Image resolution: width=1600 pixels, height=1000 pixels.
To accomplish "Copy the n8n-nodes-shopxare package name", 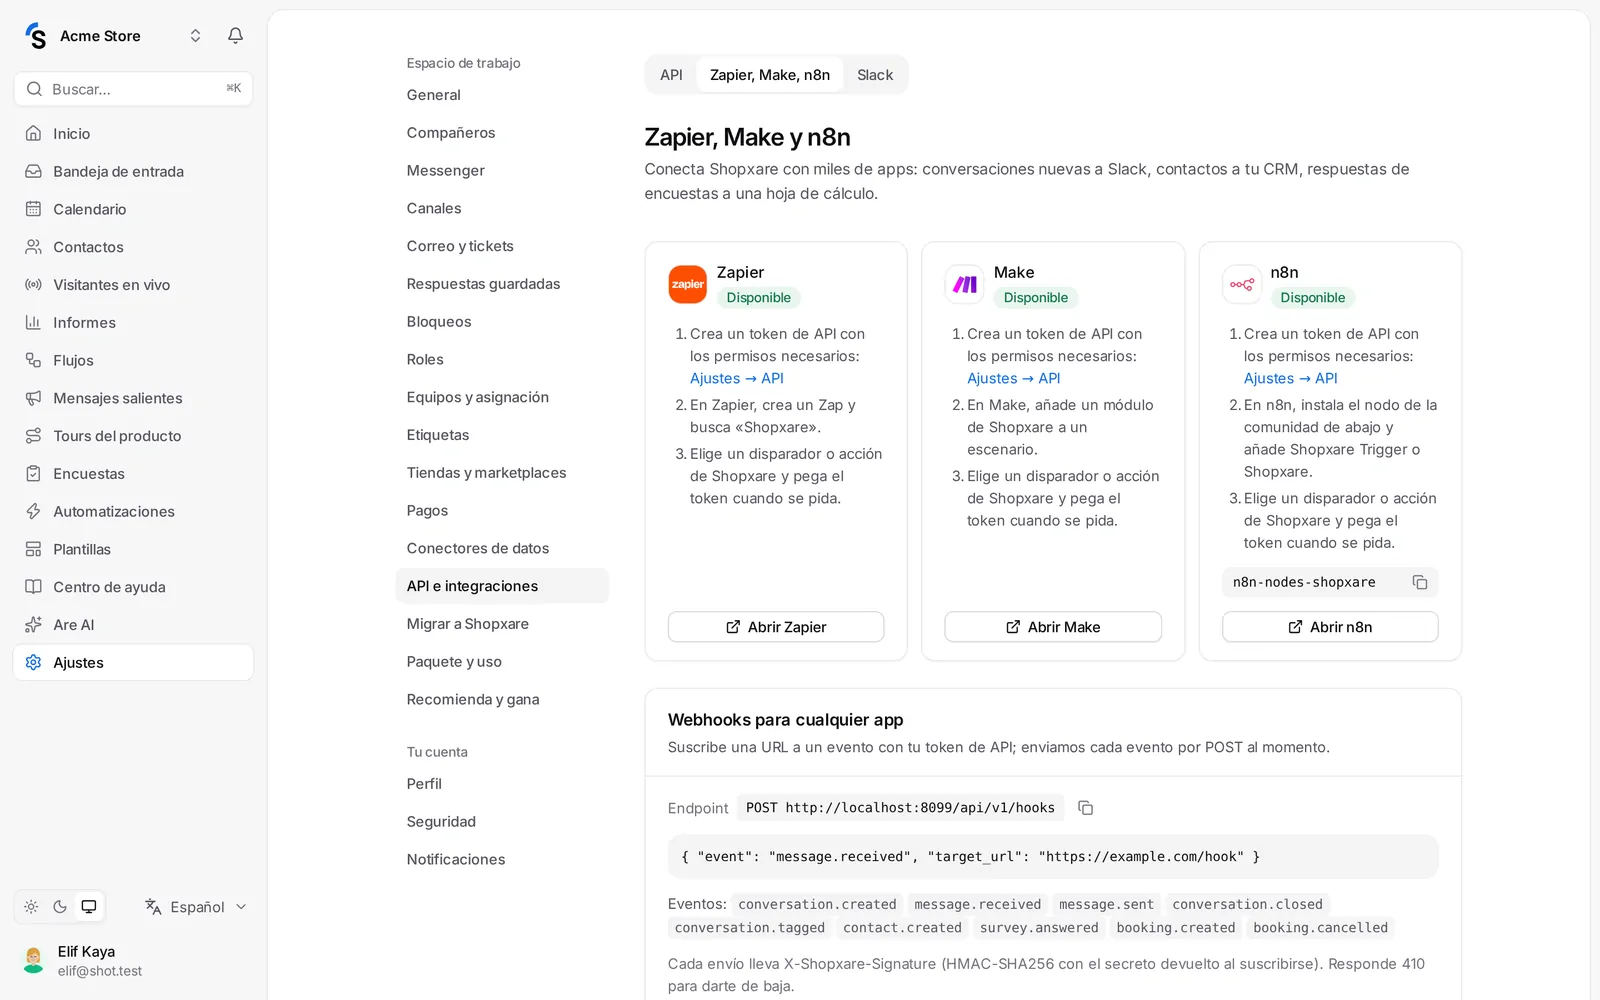I will point(1419,582).
